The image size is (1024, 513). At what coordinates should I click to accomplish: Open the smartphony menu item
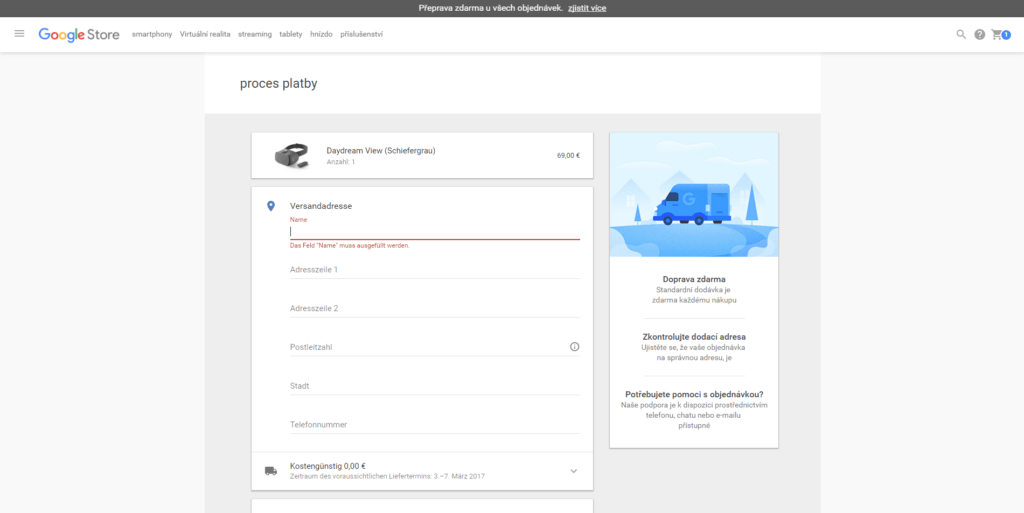[152, 34]
